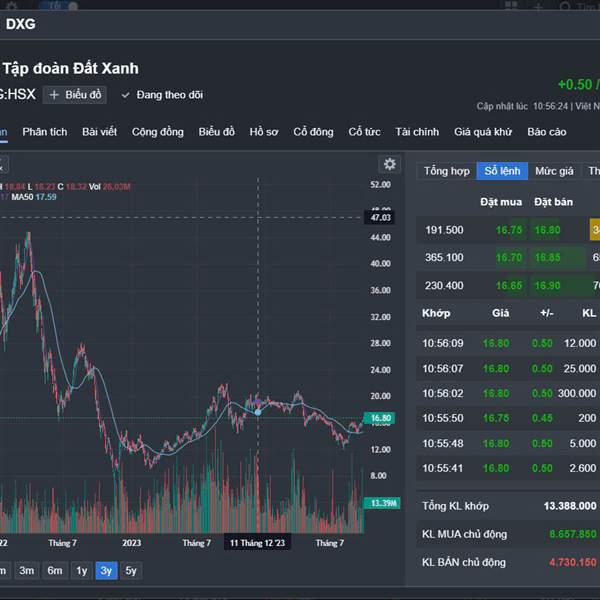
Task: Click the Đặt mua column header
Action: 501,202
